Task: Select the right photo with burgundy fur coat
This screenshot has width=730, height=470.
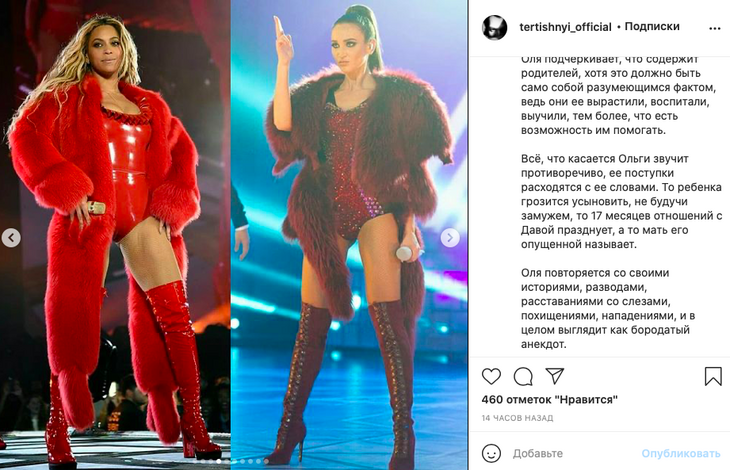Action: [349, 235]
